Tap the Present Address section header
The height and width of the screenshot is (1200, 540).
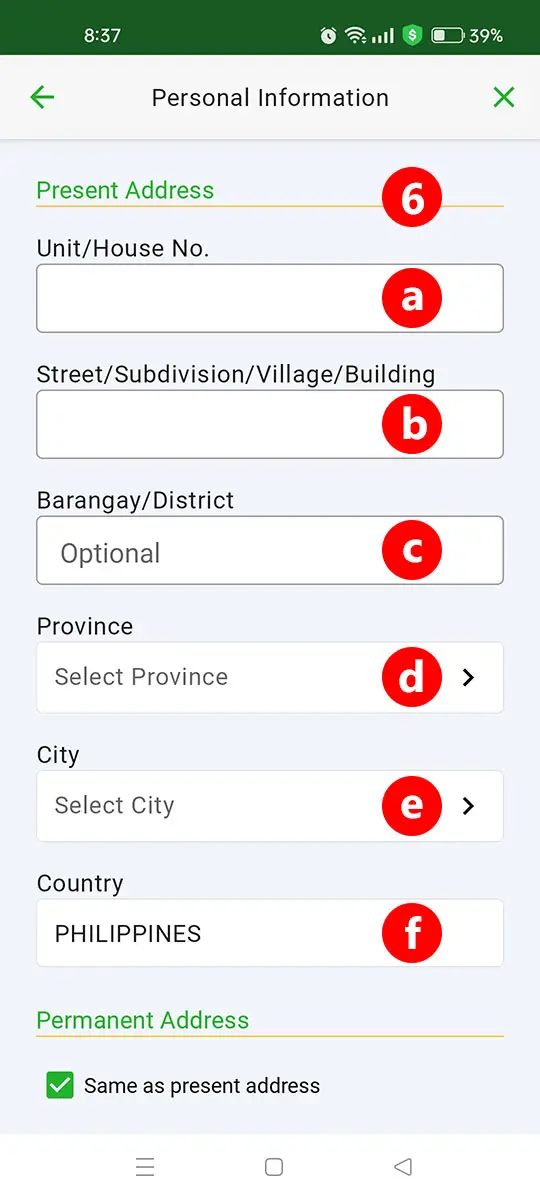point(125,190)
